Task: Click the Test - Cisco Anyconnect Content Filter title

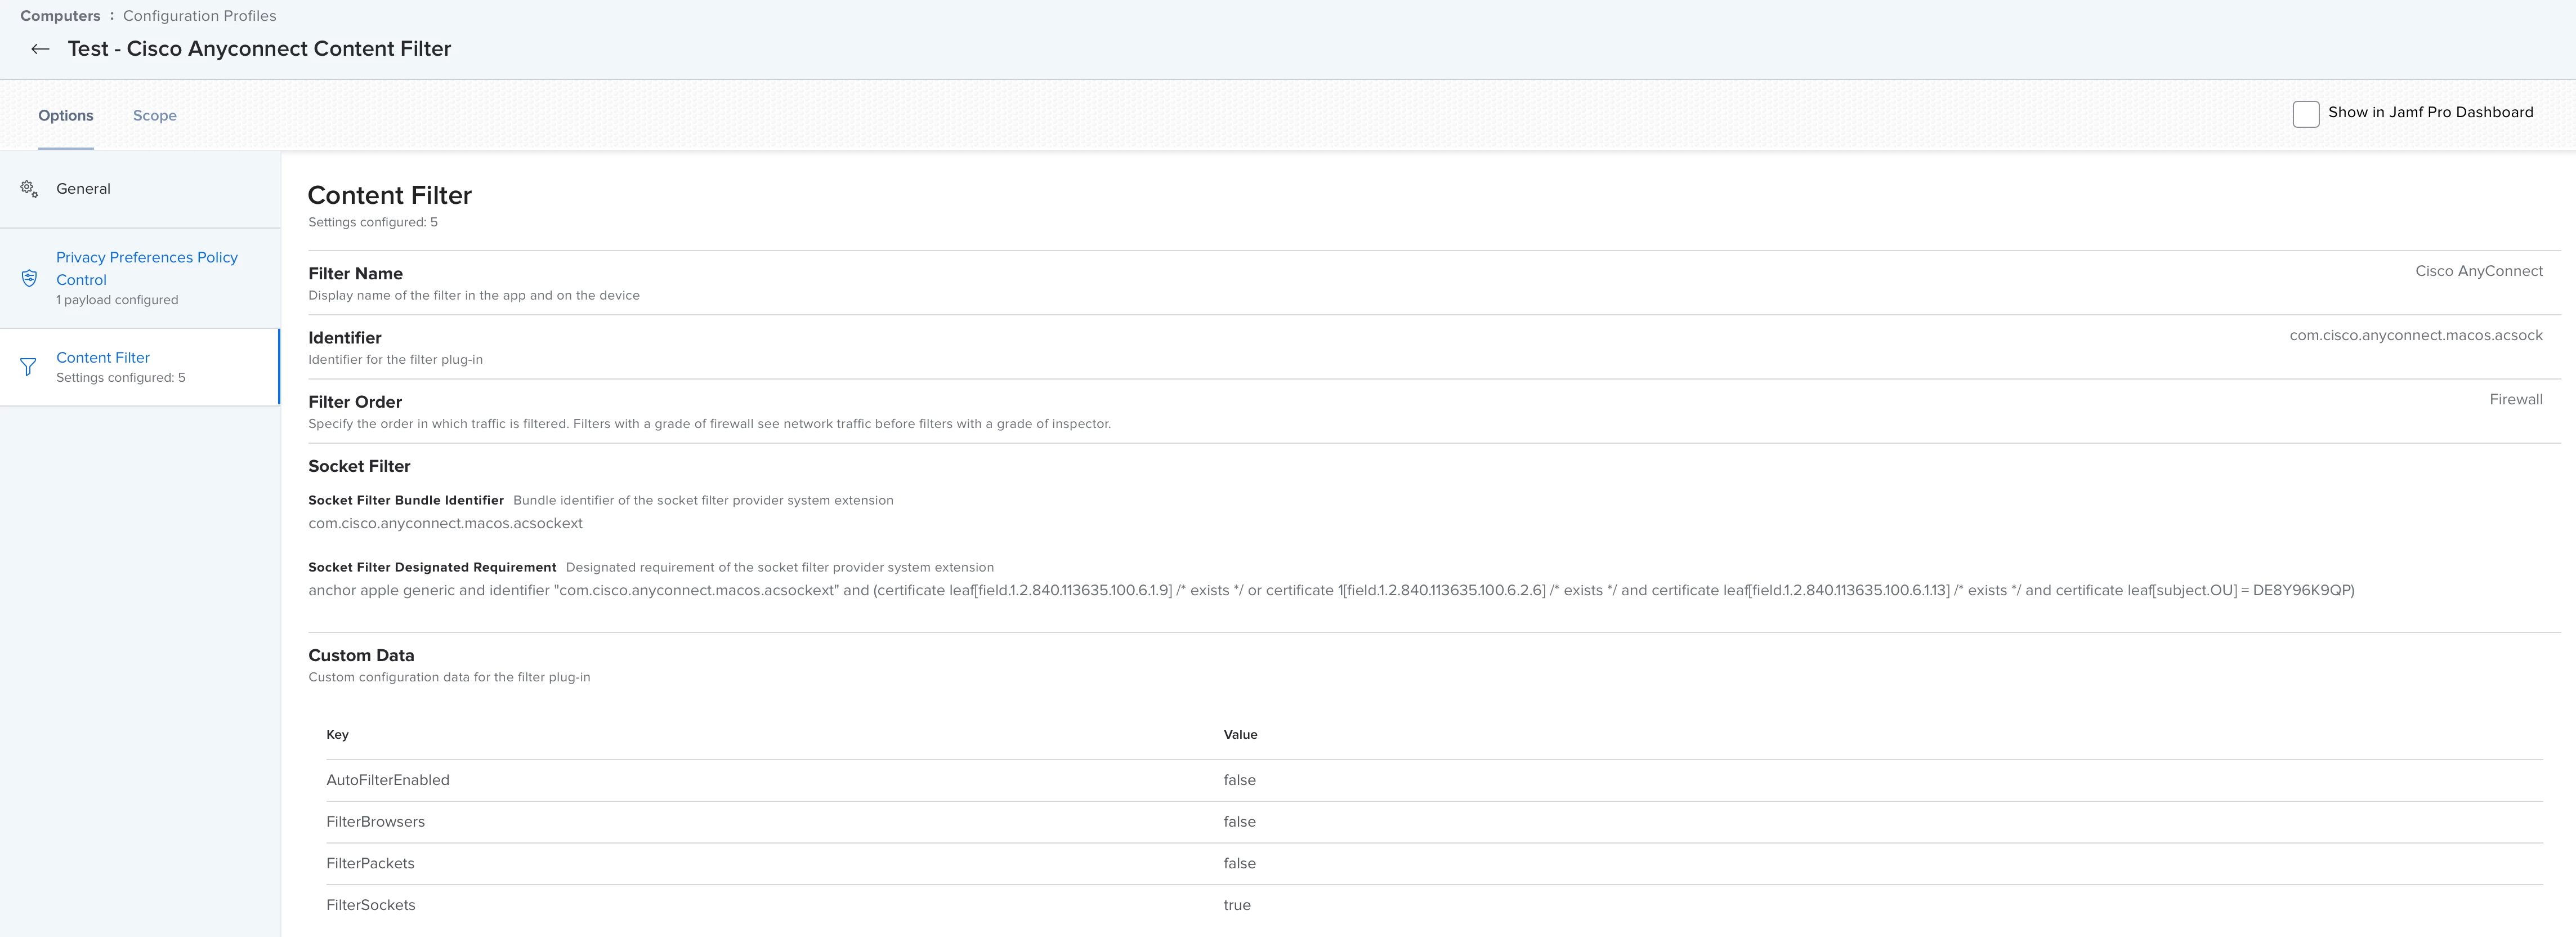Action: 259,49
